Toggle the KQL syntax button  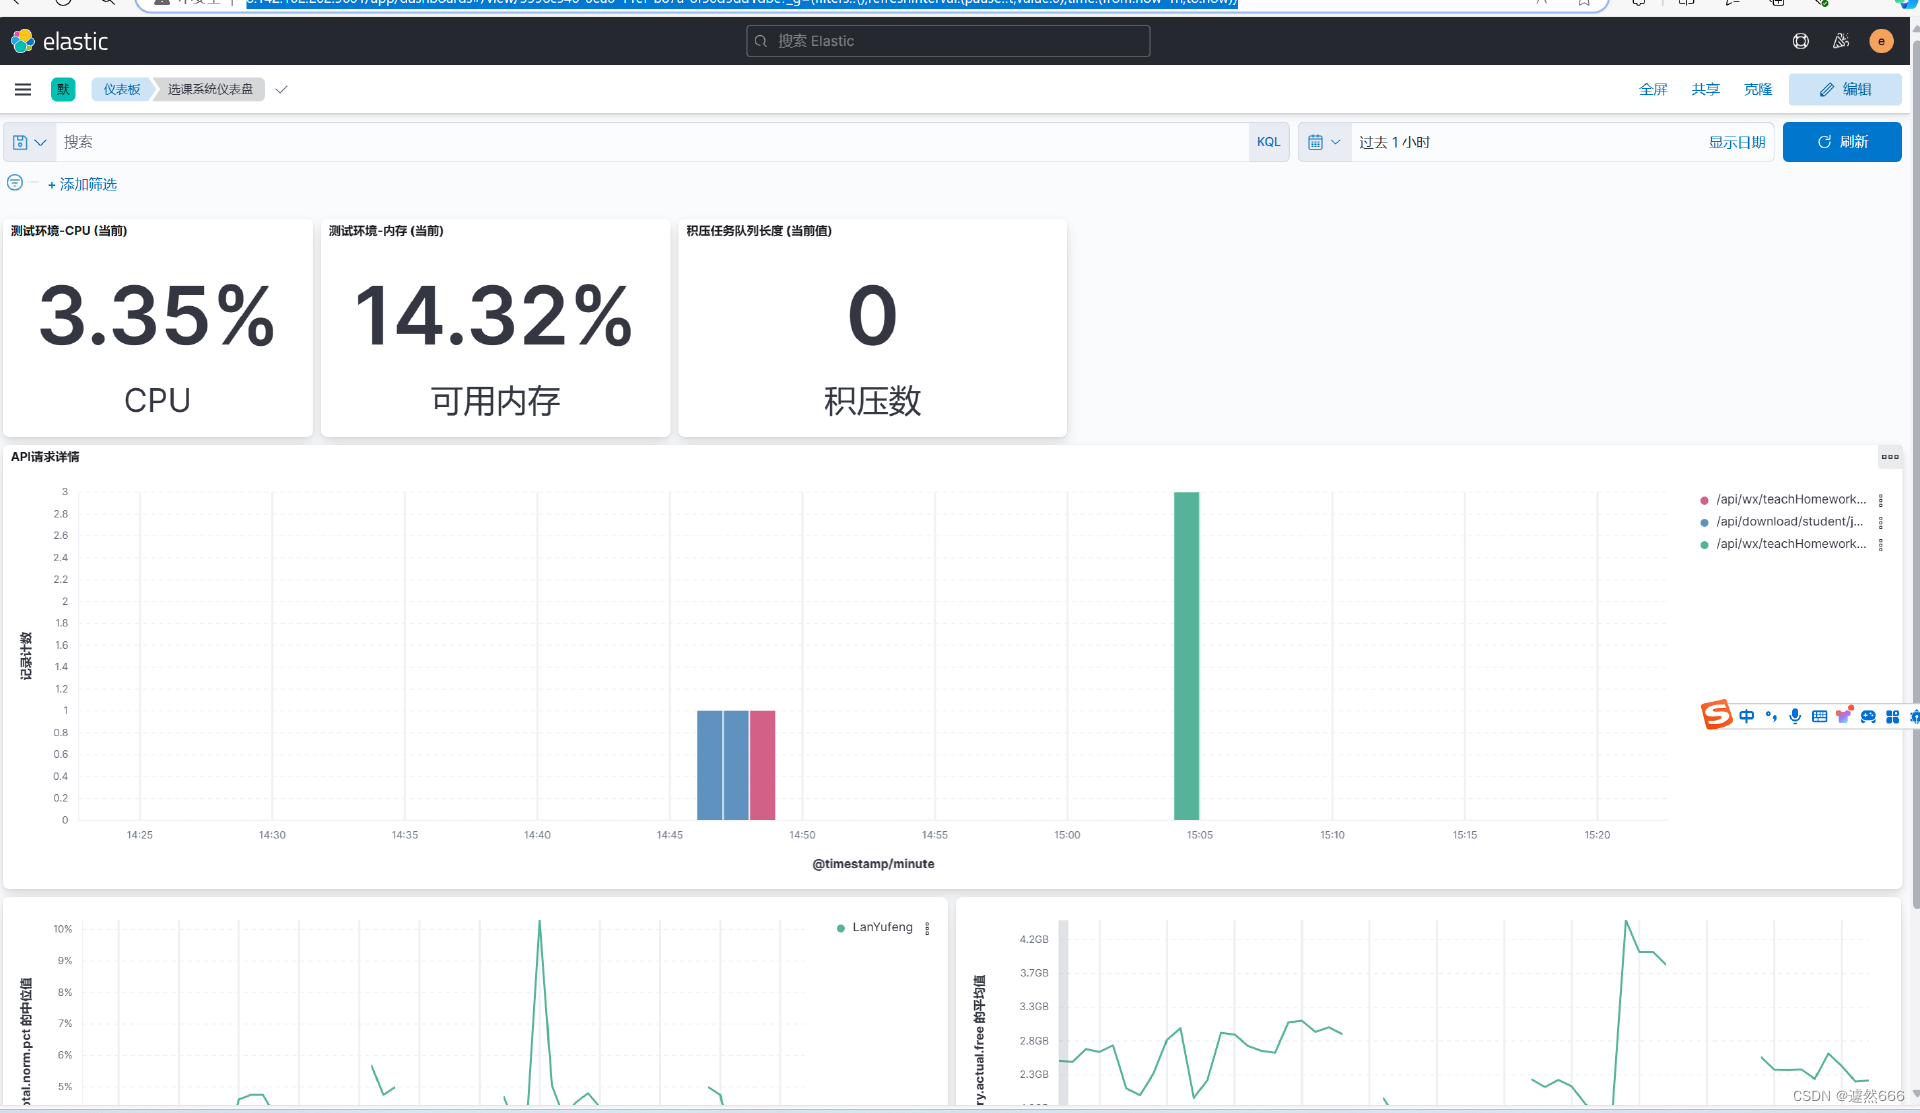[x=1268, y=141]
